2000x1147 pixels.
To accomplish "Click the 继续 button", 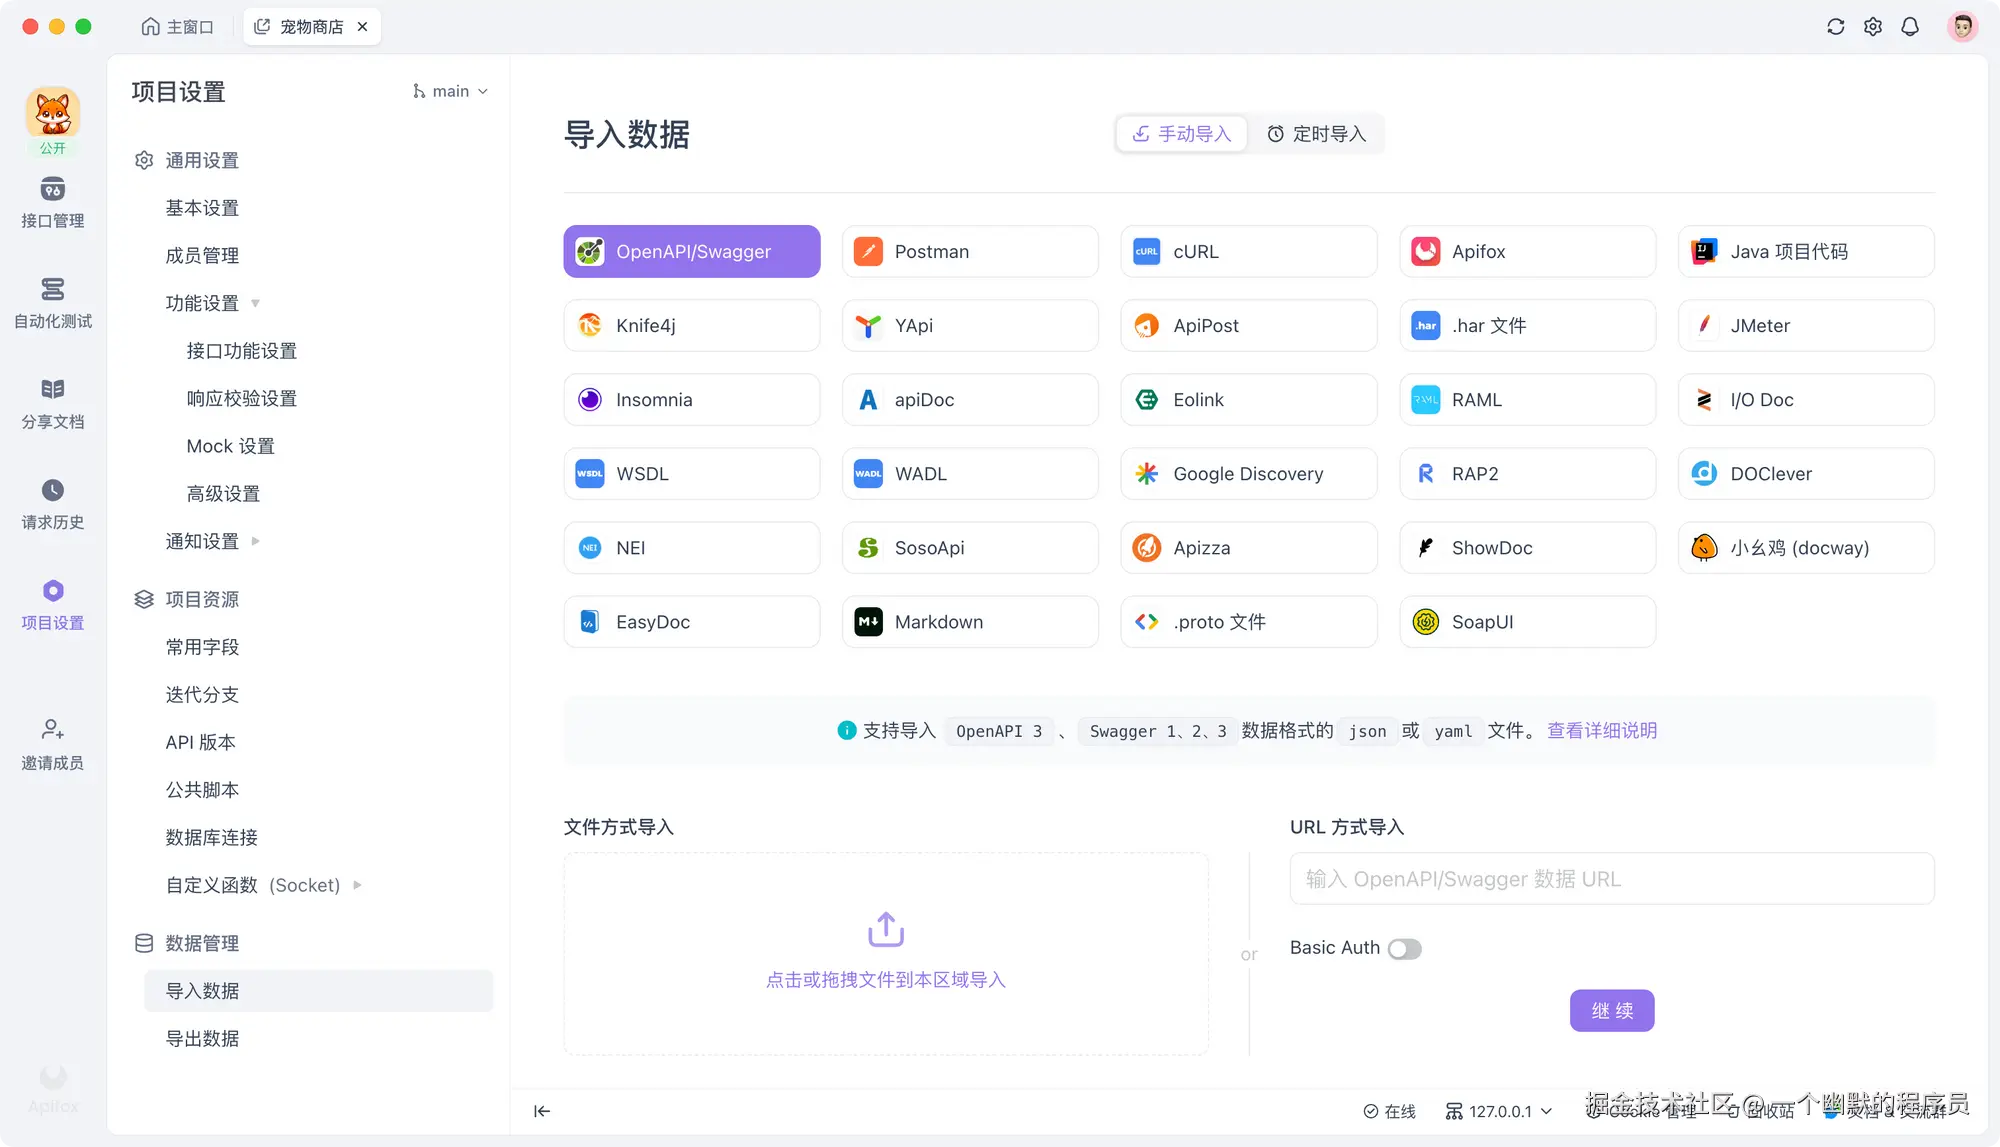I will 1612,1011.
